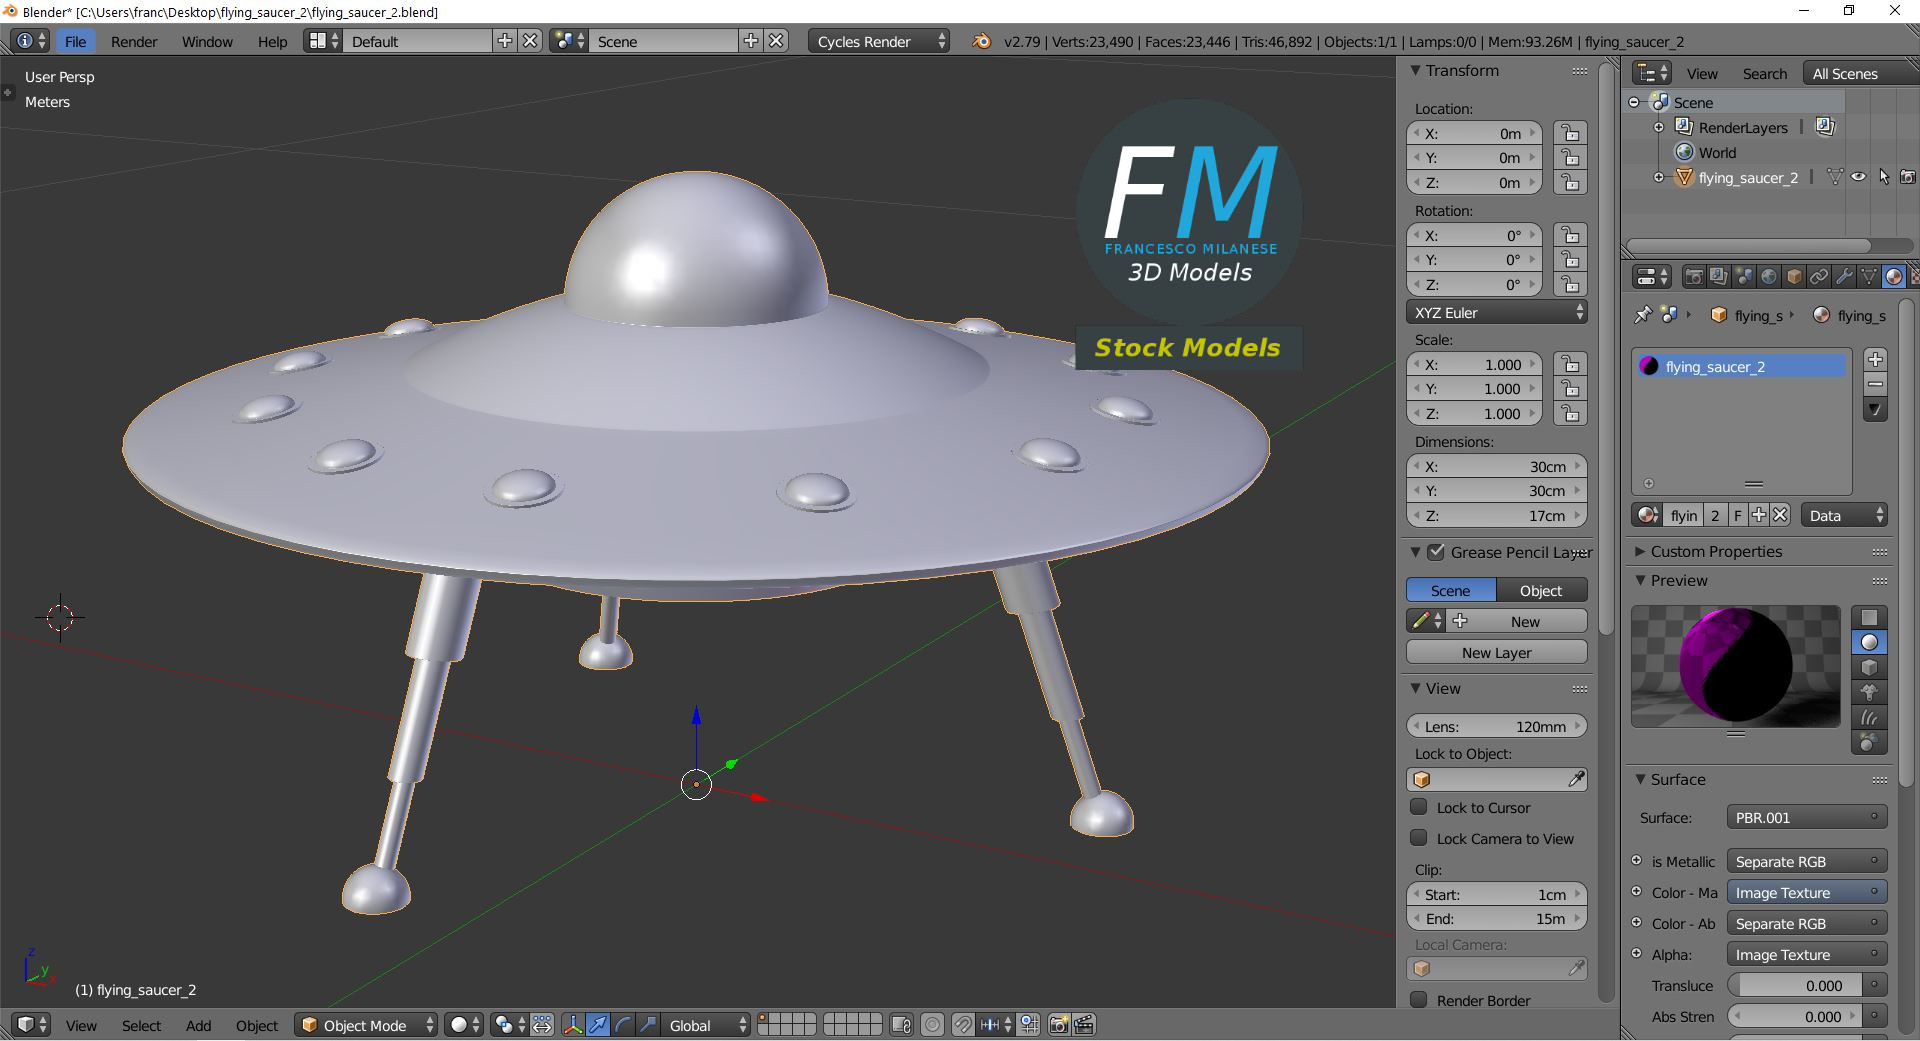
Task: Click the New Layer button
Action: pos(1497,652)
